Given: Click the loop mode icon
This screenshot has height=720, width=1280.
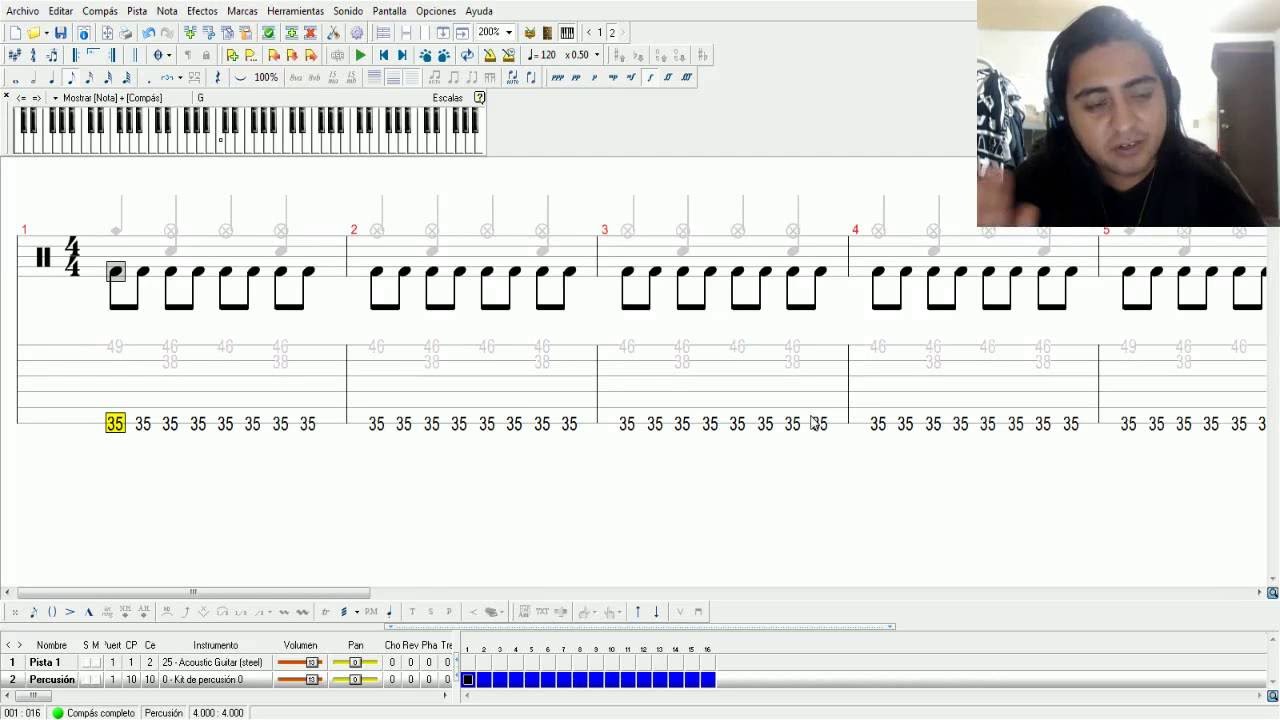Looking at the screenshot, I should pos(467,55).
